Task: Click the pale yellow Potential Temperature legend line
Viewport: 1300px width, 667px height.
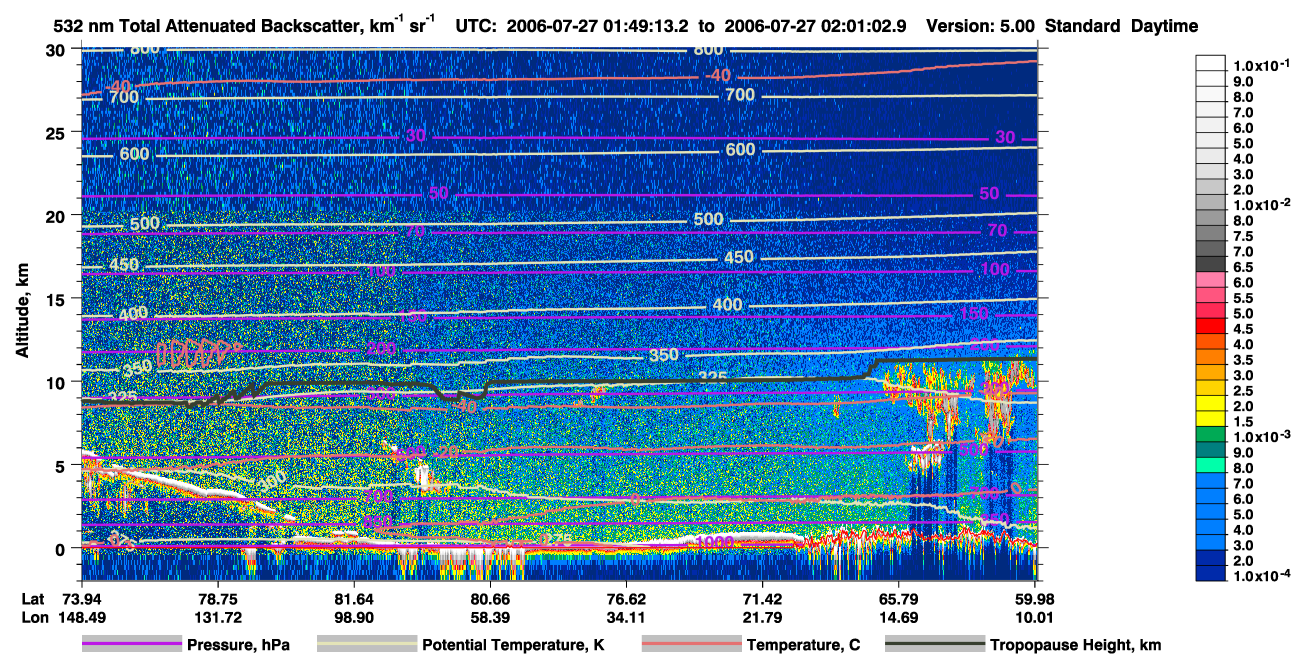Action: click(367, 645)
